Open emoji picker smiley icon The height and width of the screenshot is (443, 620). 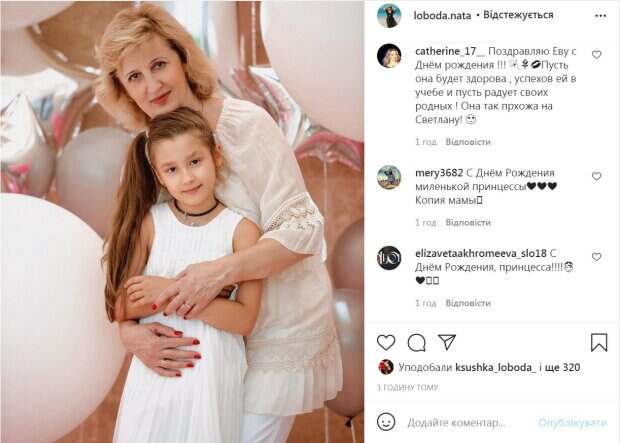pyautogui.click(x=386, y=422)
